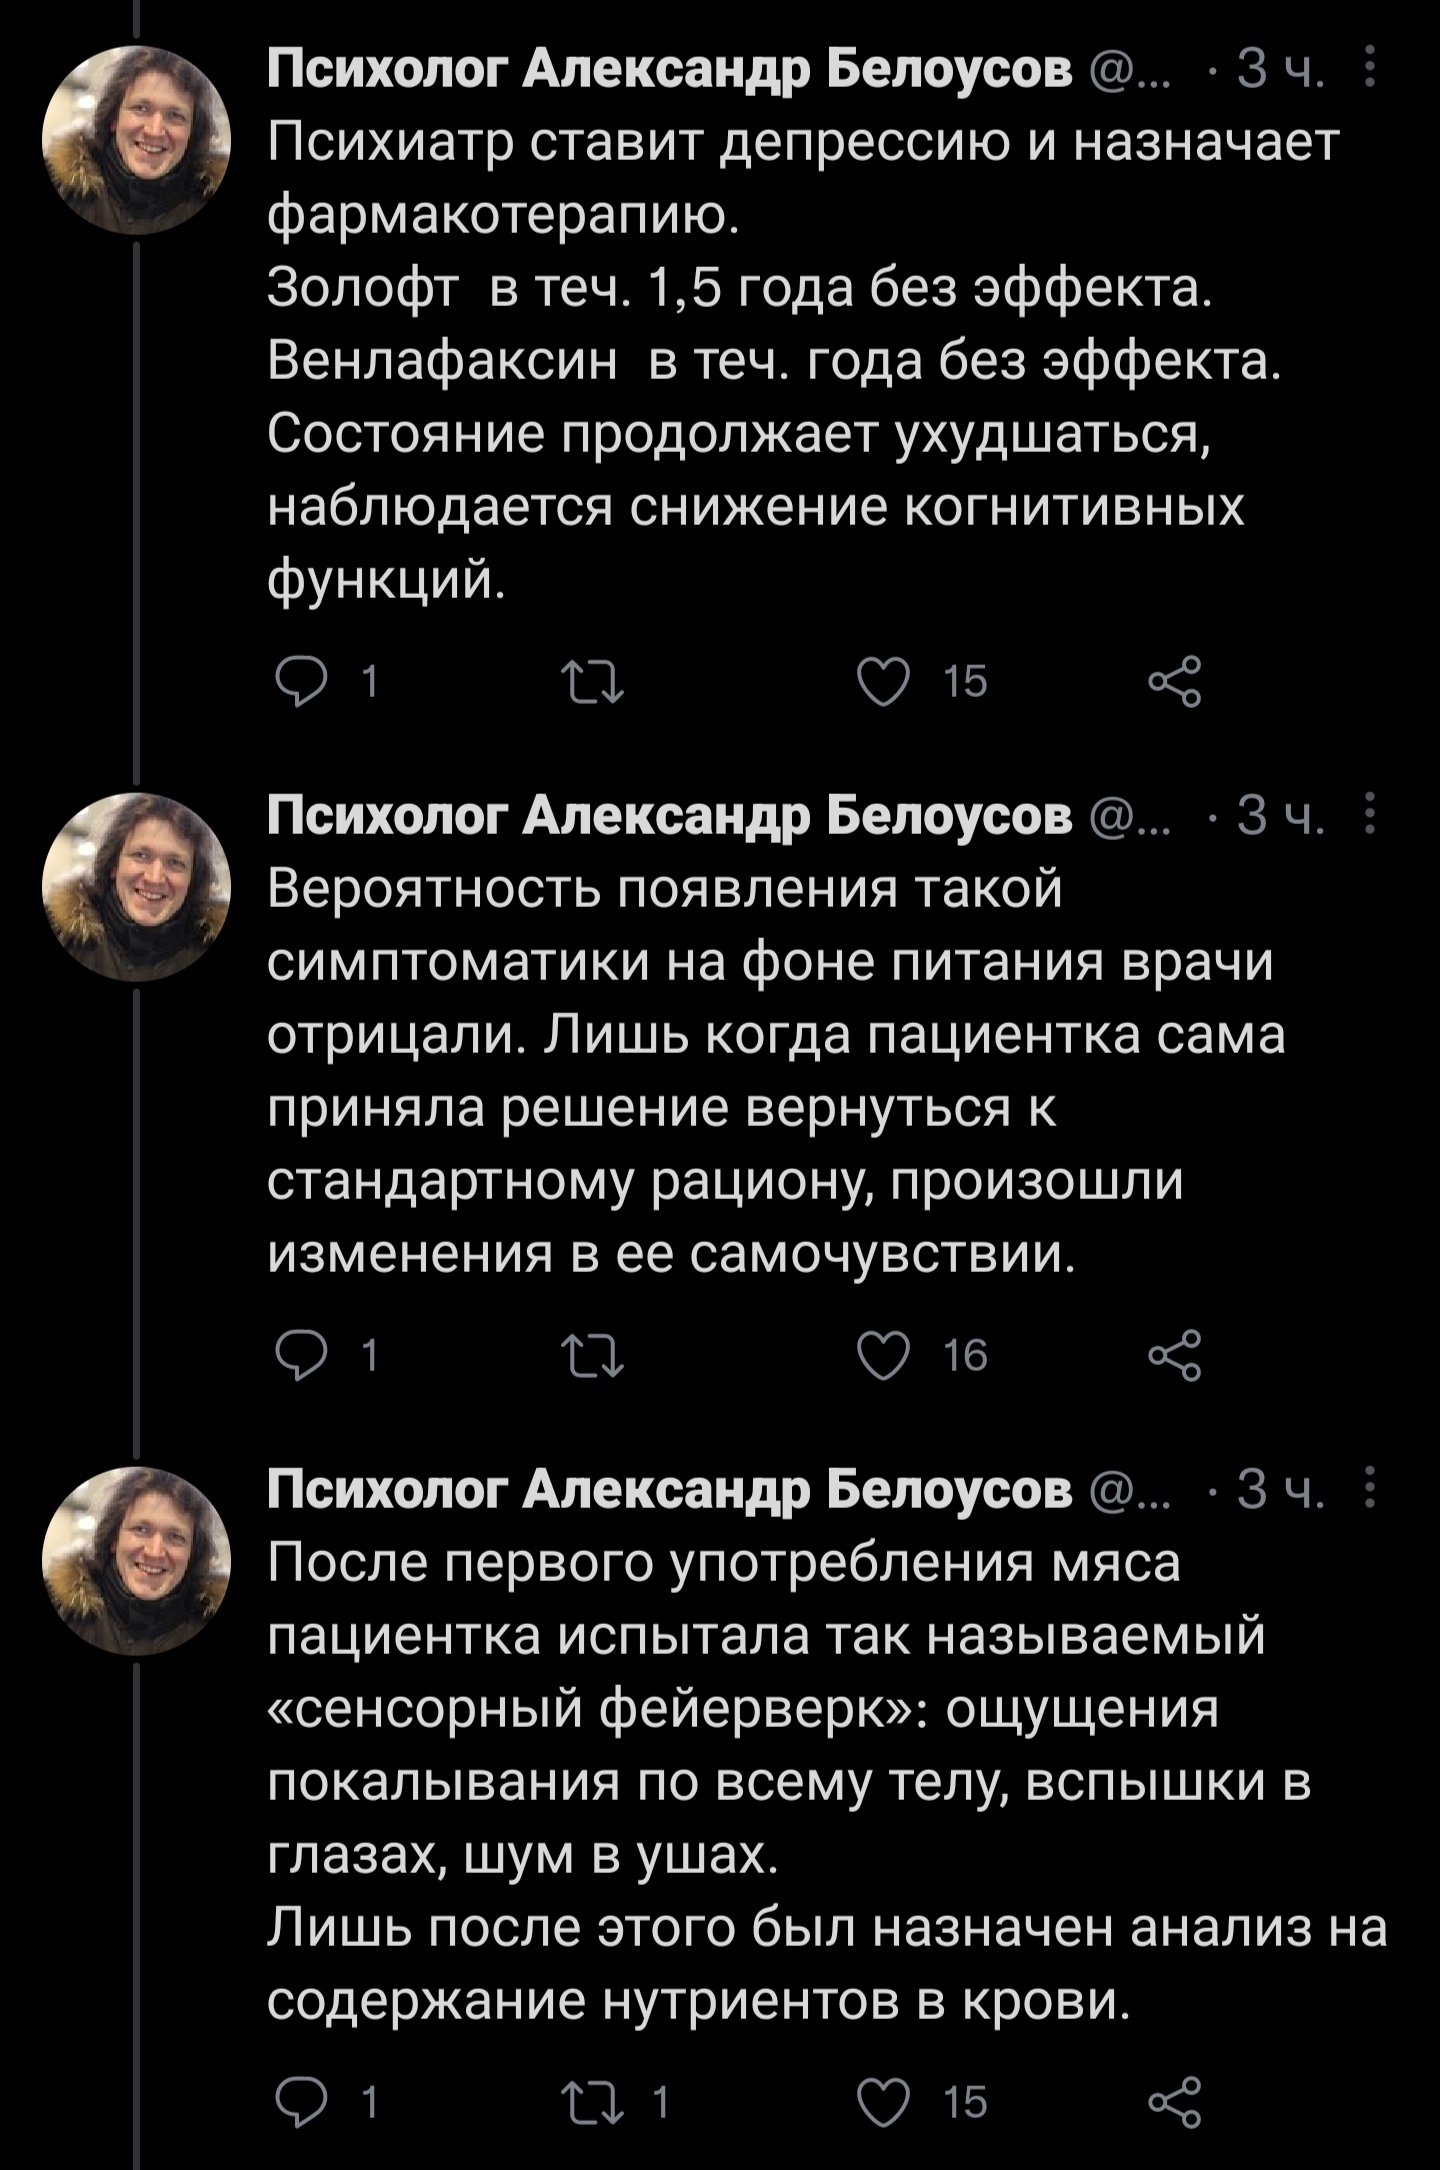Like the tweet with 15 likes about Венлафаксин
This screenshot has width=1440, height=2170.
884,683
